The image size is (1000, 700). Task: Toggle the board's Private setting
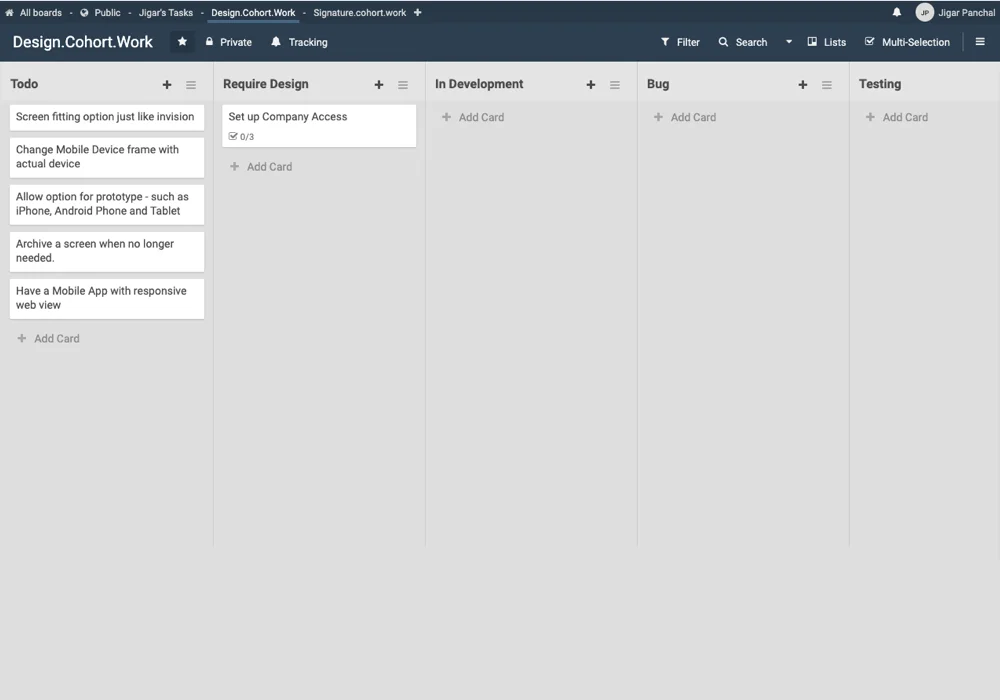tap(228, 41)
